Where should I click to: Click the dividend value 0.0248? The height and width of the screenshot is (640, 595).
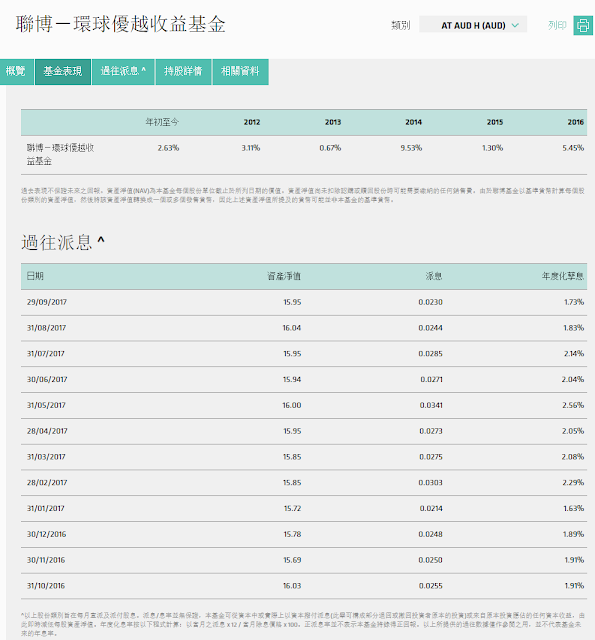pyautogui.click(x=431, y=534)
